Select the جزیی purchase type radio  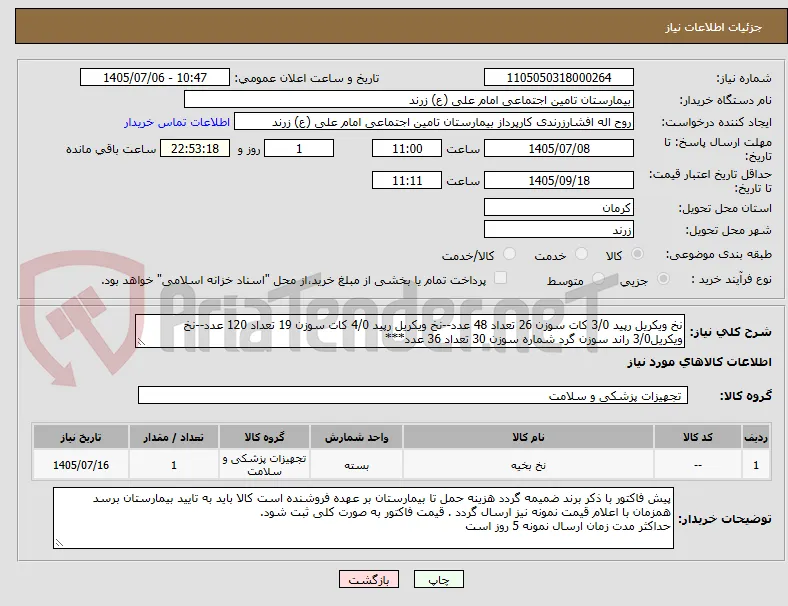point(663,279)
